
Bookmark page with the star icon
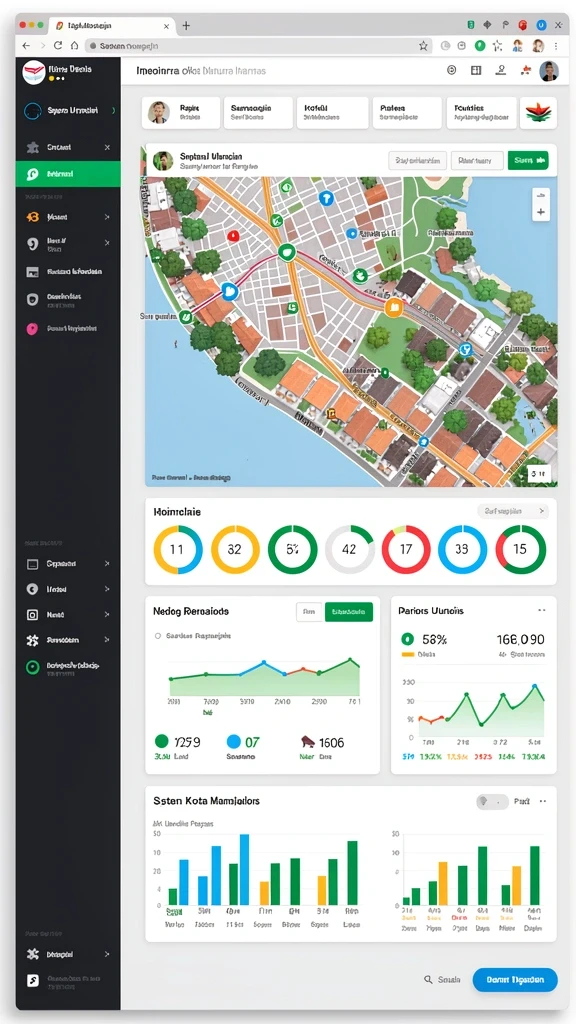[423, 46]
